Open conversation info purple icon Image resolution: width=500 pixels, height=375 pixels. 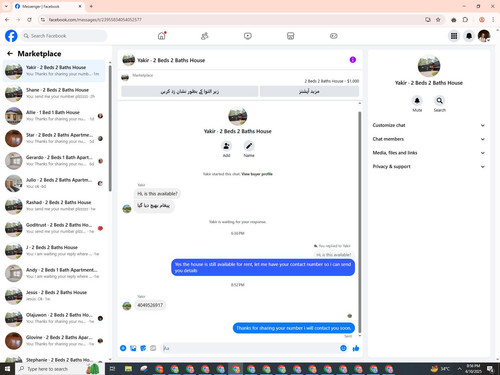pyautogui.click(x=353, y=60)
